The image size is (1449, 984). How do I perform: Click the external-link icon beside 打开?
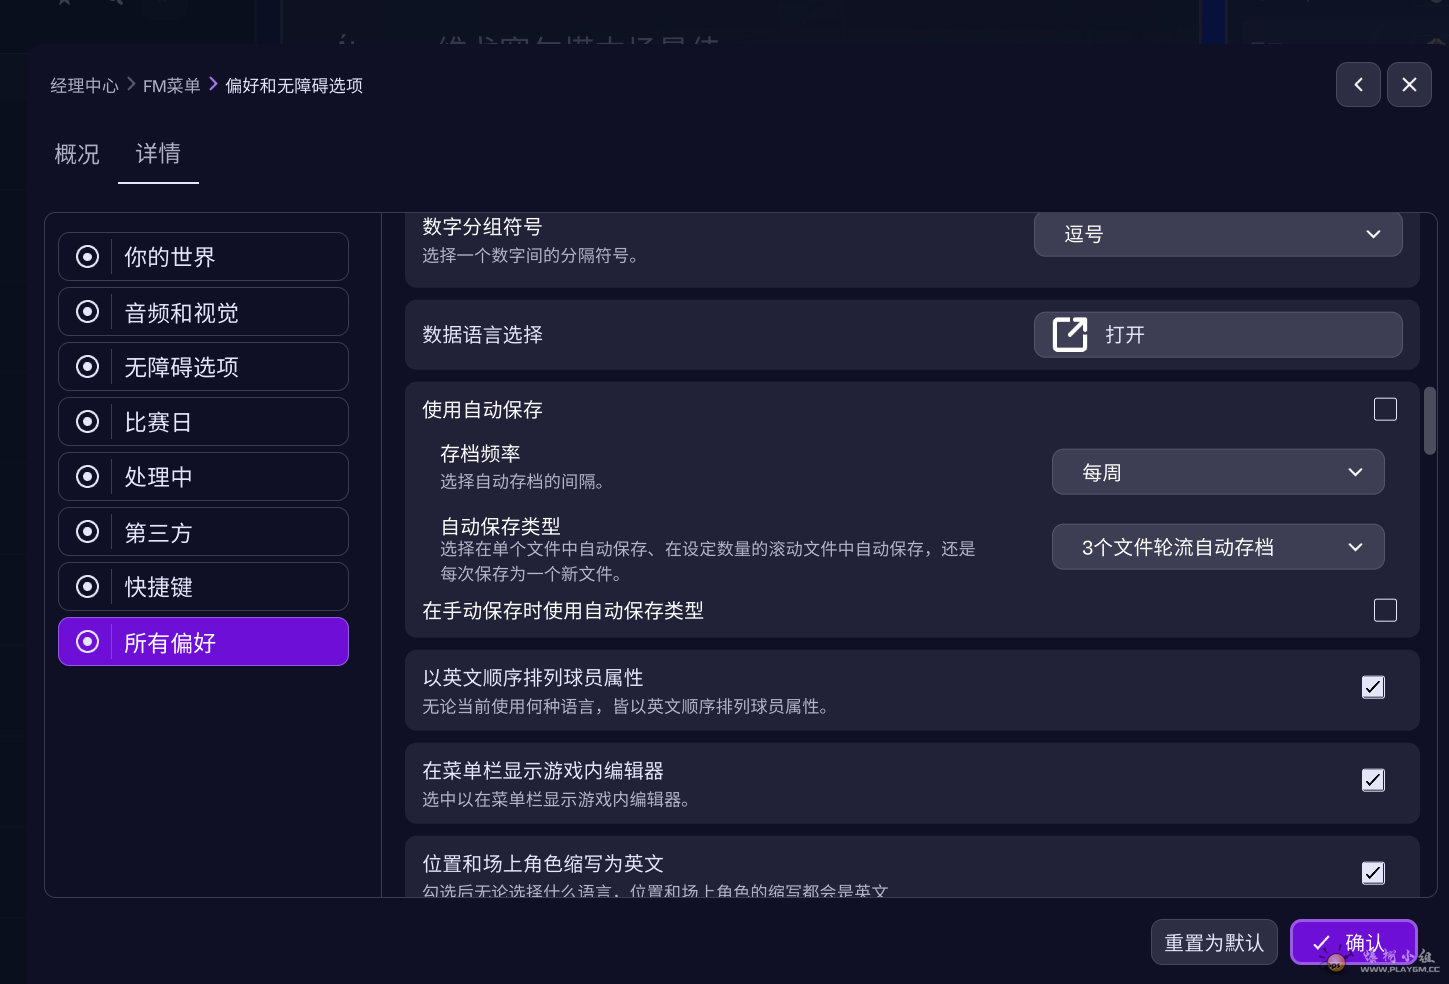(x=1069, y=335)
